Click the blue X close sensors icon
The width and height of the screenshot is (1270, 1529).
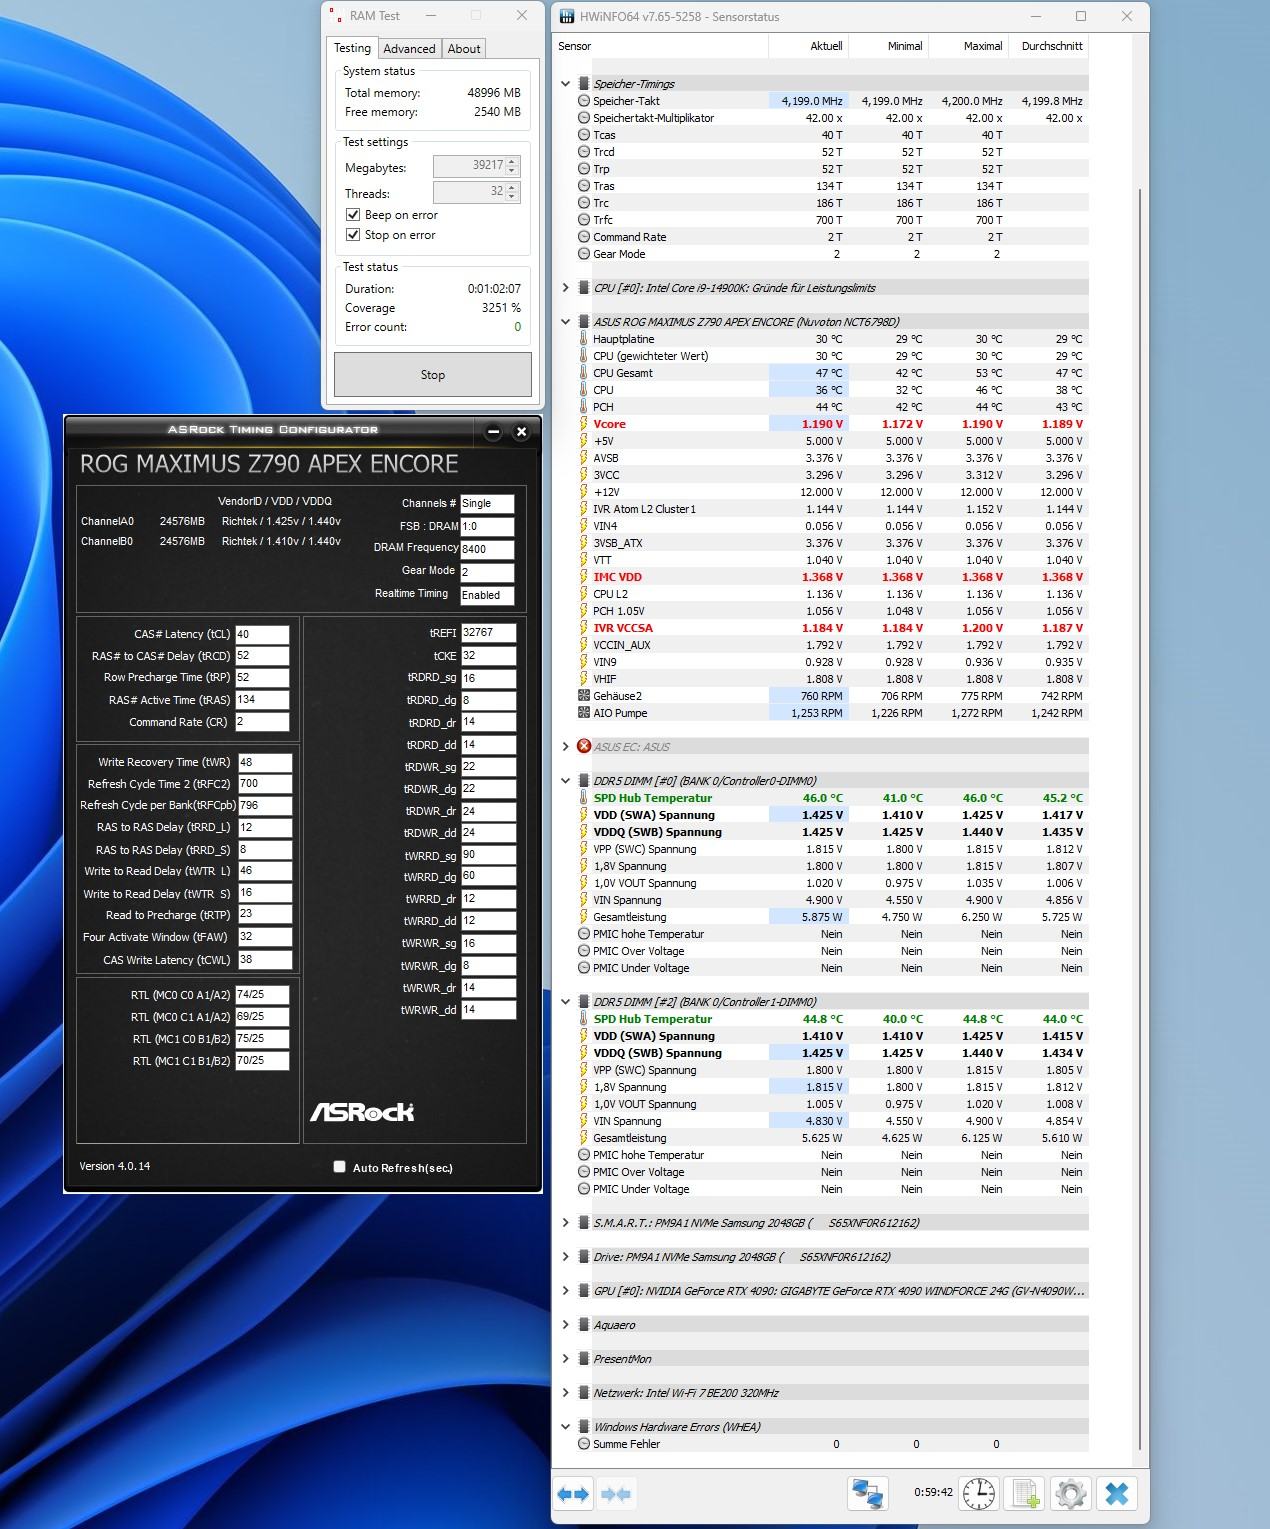(x=1117, y=1494)
